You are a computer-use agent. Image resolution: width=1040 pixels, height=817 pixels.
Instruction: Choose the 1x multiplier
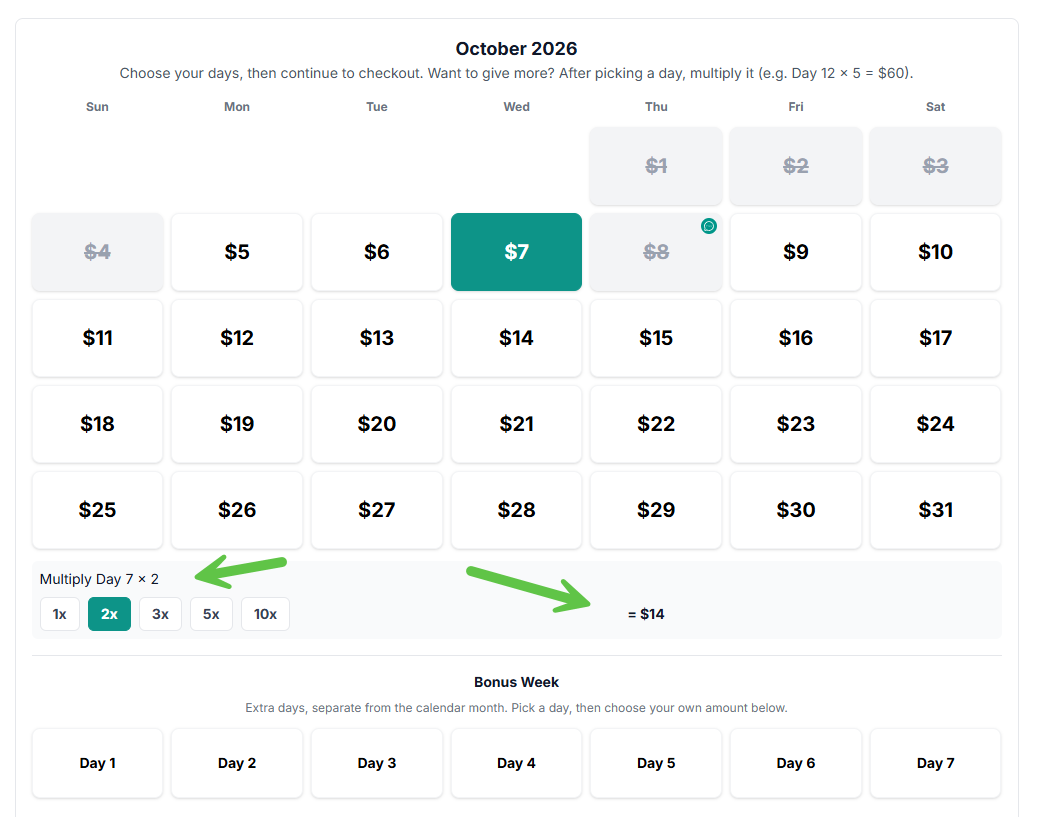60,614
